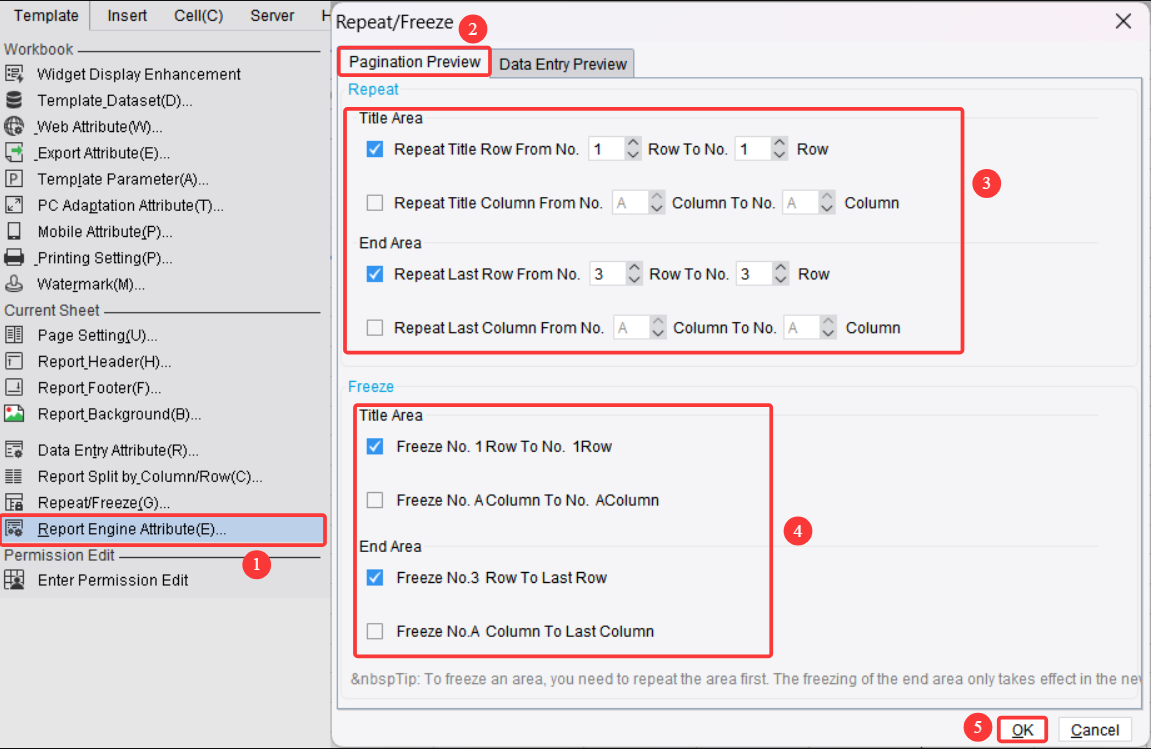The width and height of the screenshot is (1151, 749).
Task: Switch to Pagination Preview tab
Action: (x=415, y=62)
